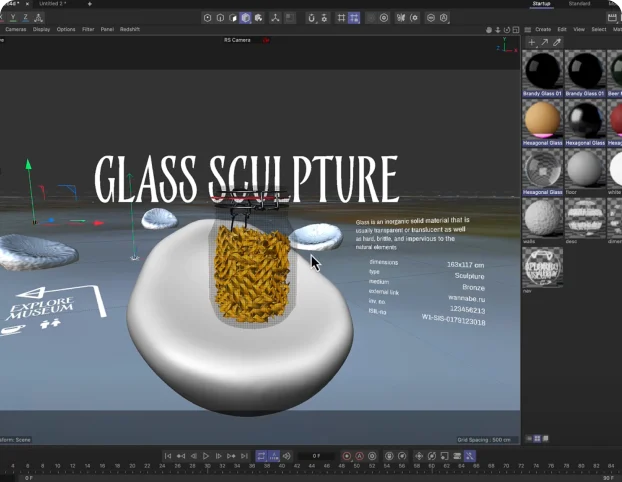Select Polygons mode in the top toolbar
The image size is (622, 482).
pos(233,18)
